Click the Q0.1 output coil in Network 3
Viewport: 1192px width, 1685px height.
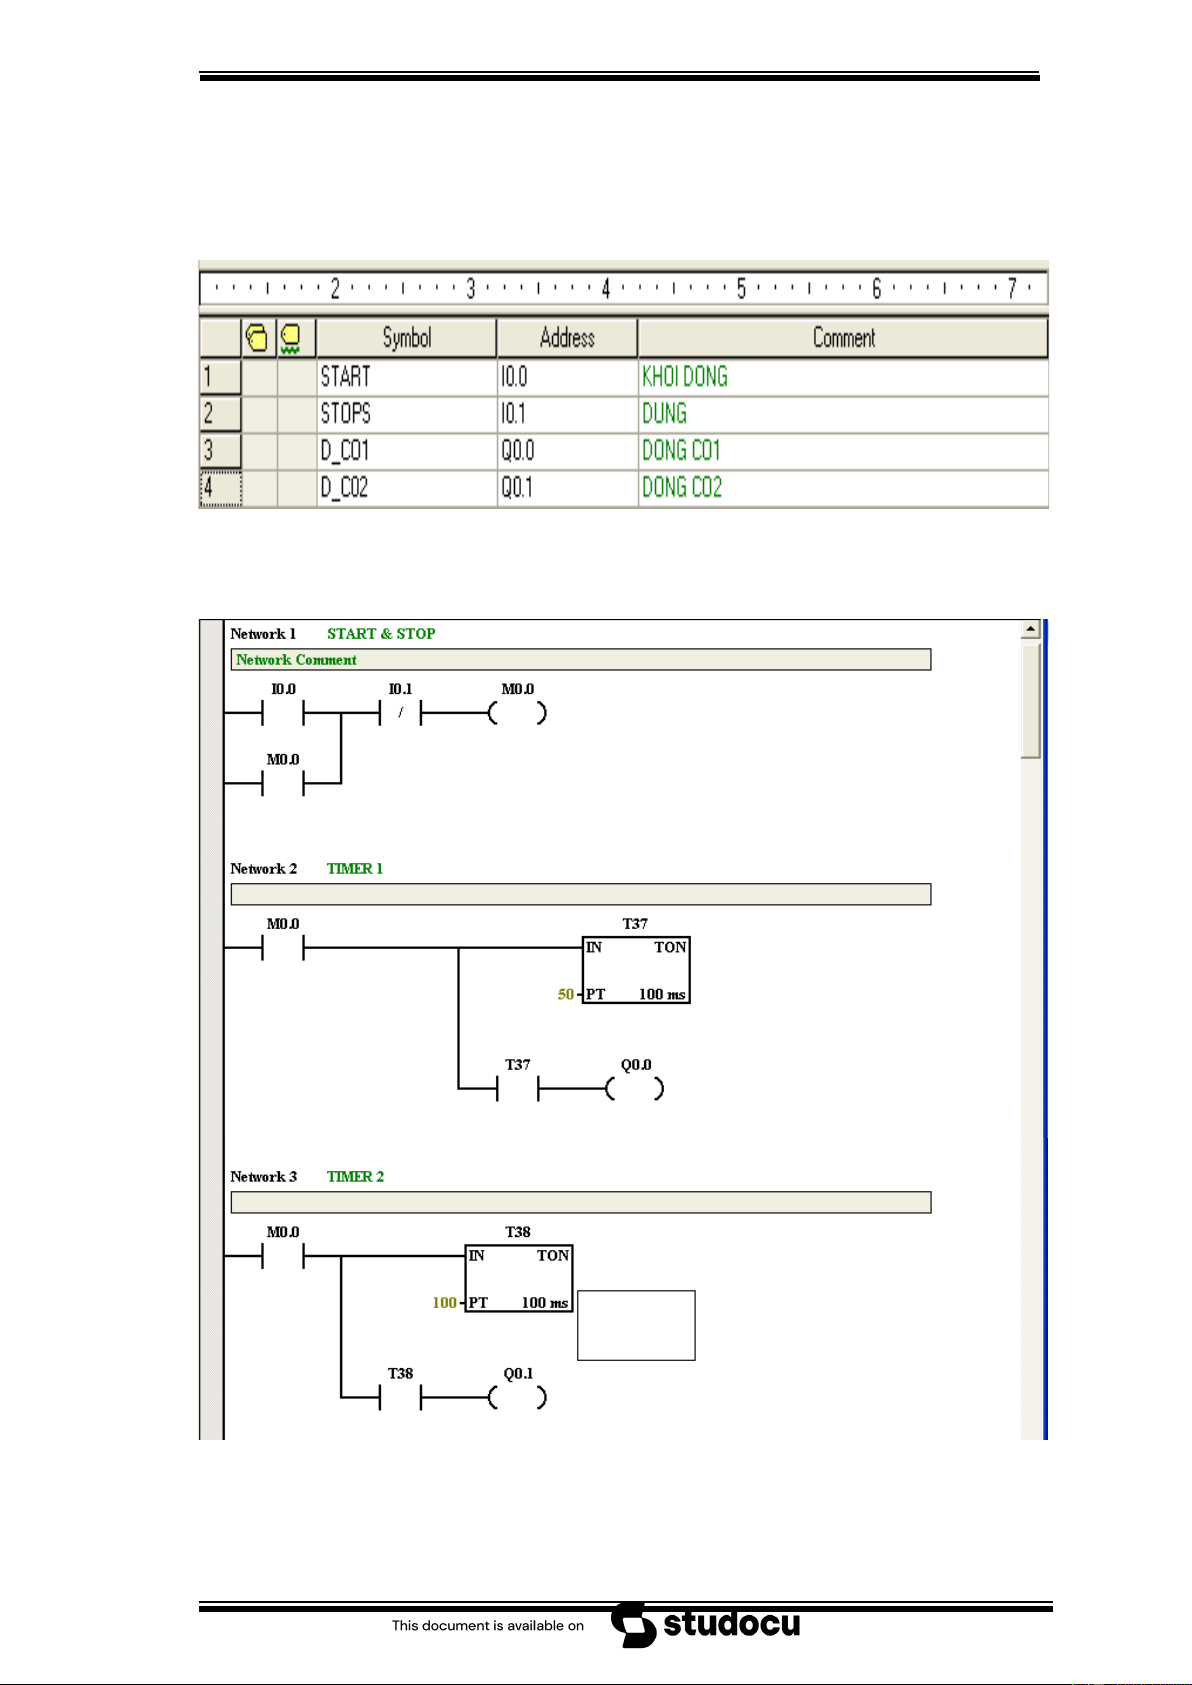click(x=517, y=1397)
